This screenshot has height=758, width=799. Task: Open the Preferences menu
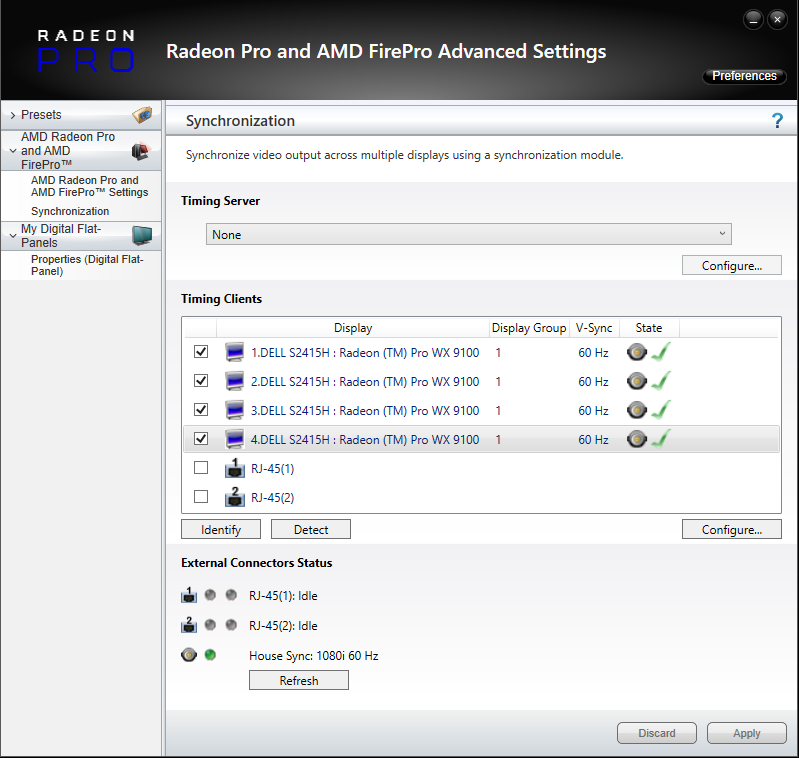point(744,76)
